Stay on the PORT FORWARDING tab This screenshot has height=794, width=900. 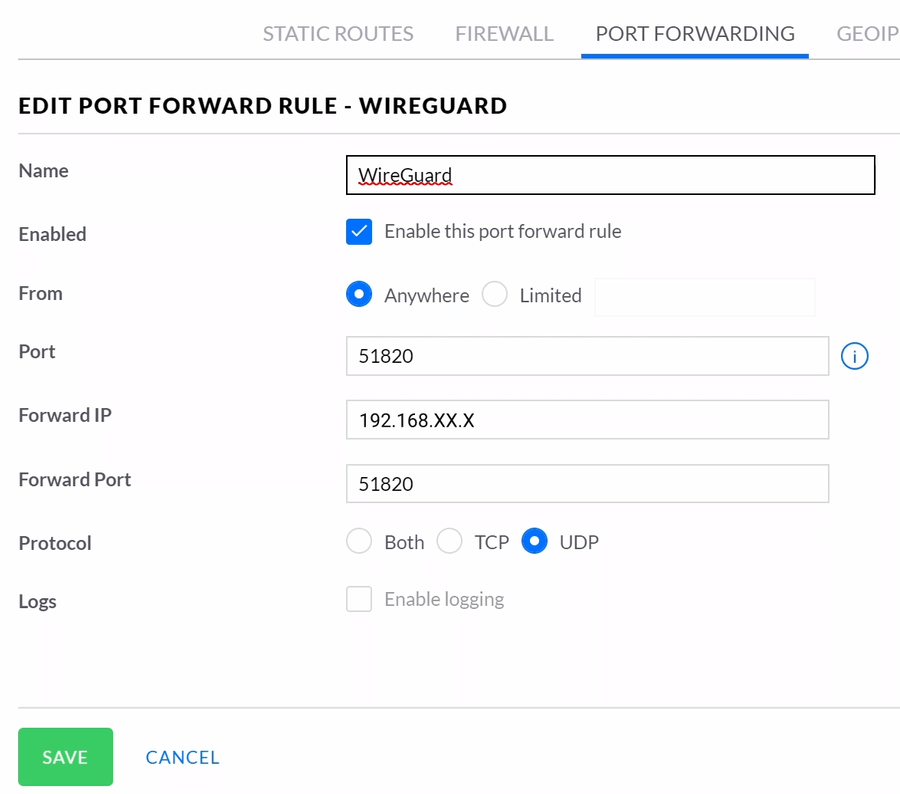tap(694, 33)
